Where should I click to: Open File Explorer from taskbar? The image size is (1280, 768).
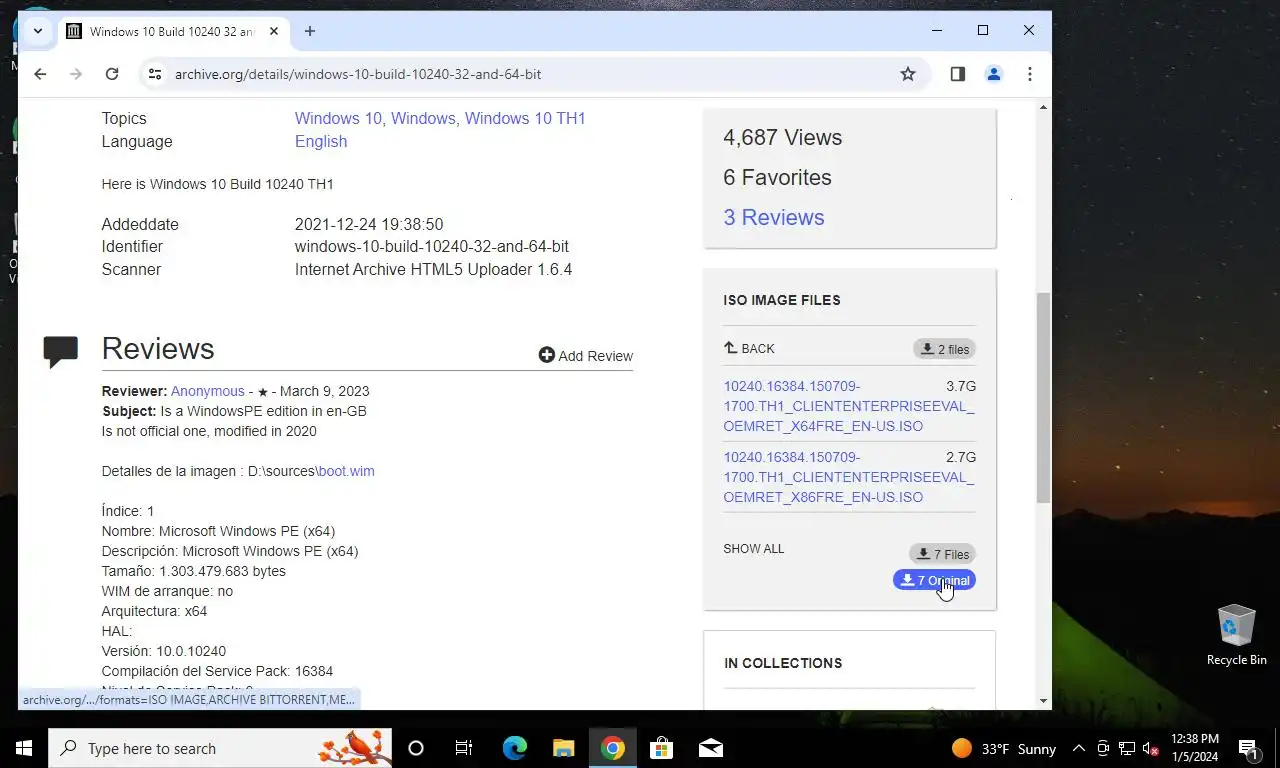[564, 748]
